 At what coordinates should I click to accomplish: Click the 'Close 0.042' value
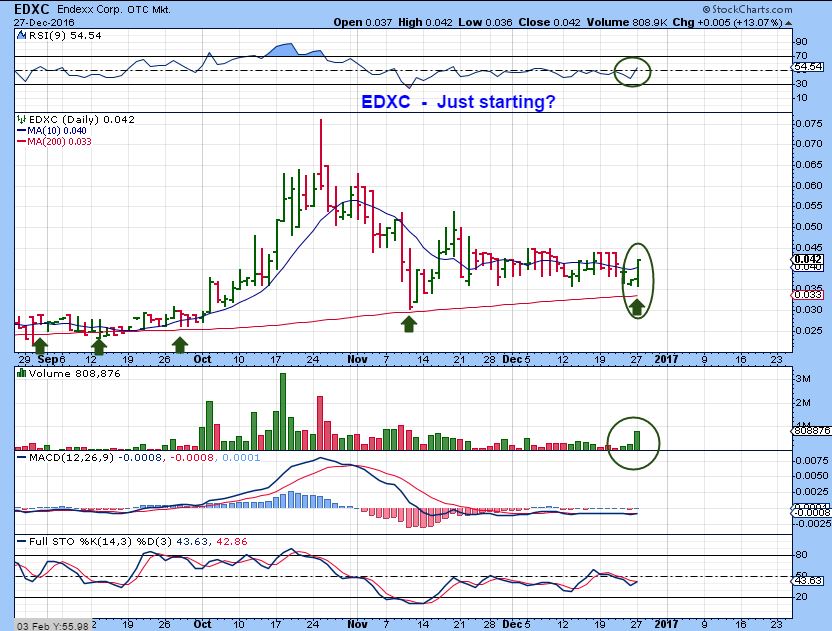[549, 22]
